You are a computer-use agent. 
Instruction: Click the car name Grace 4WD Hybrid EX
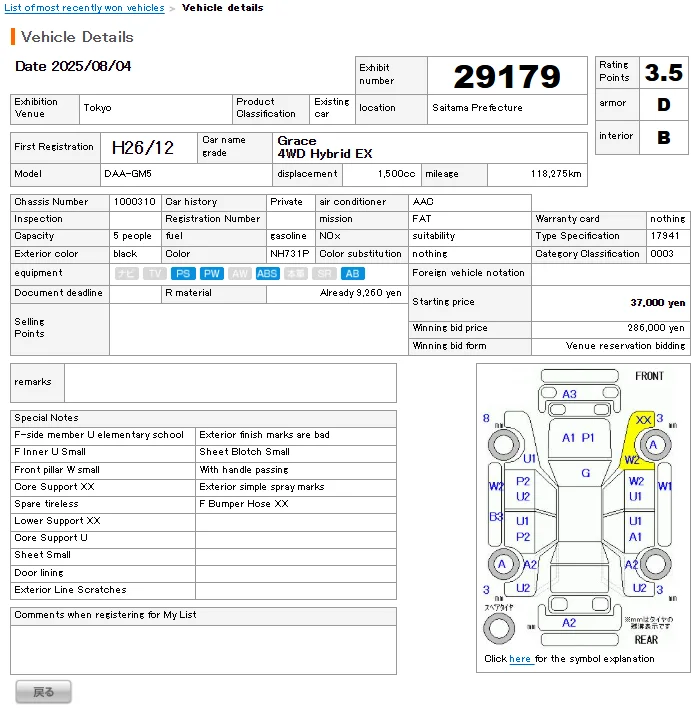point(326,147)
